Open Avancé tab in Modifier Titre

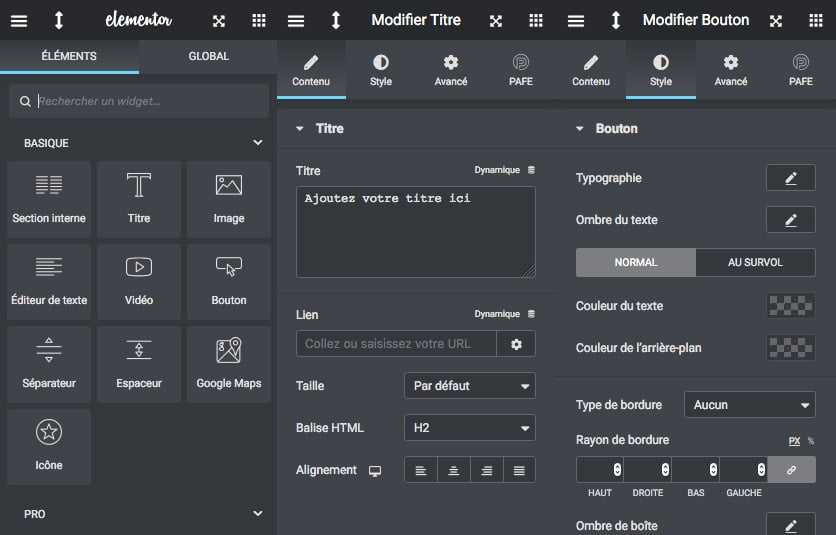(451, 70)
